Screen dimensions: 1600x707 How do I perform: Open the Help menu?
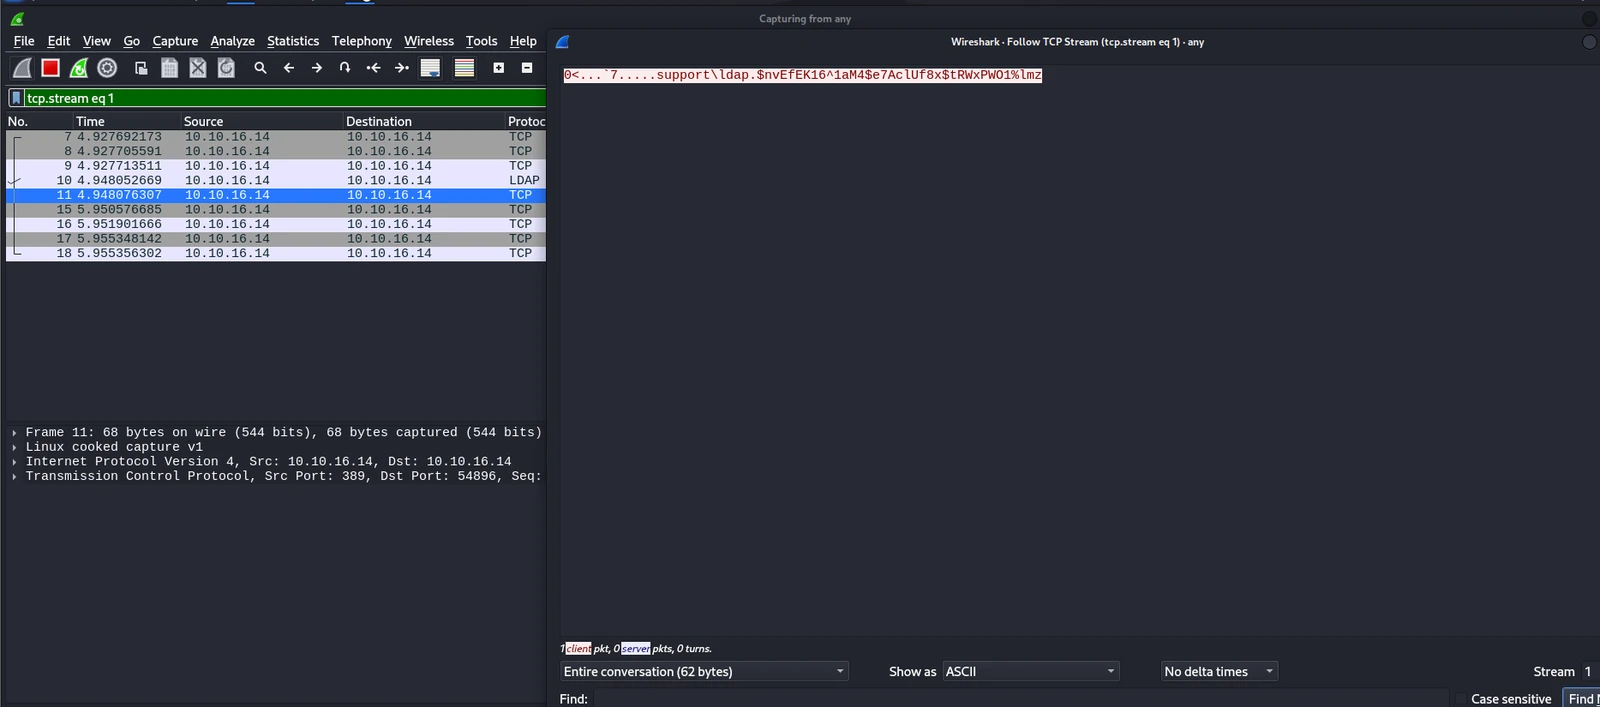(523, 41)
